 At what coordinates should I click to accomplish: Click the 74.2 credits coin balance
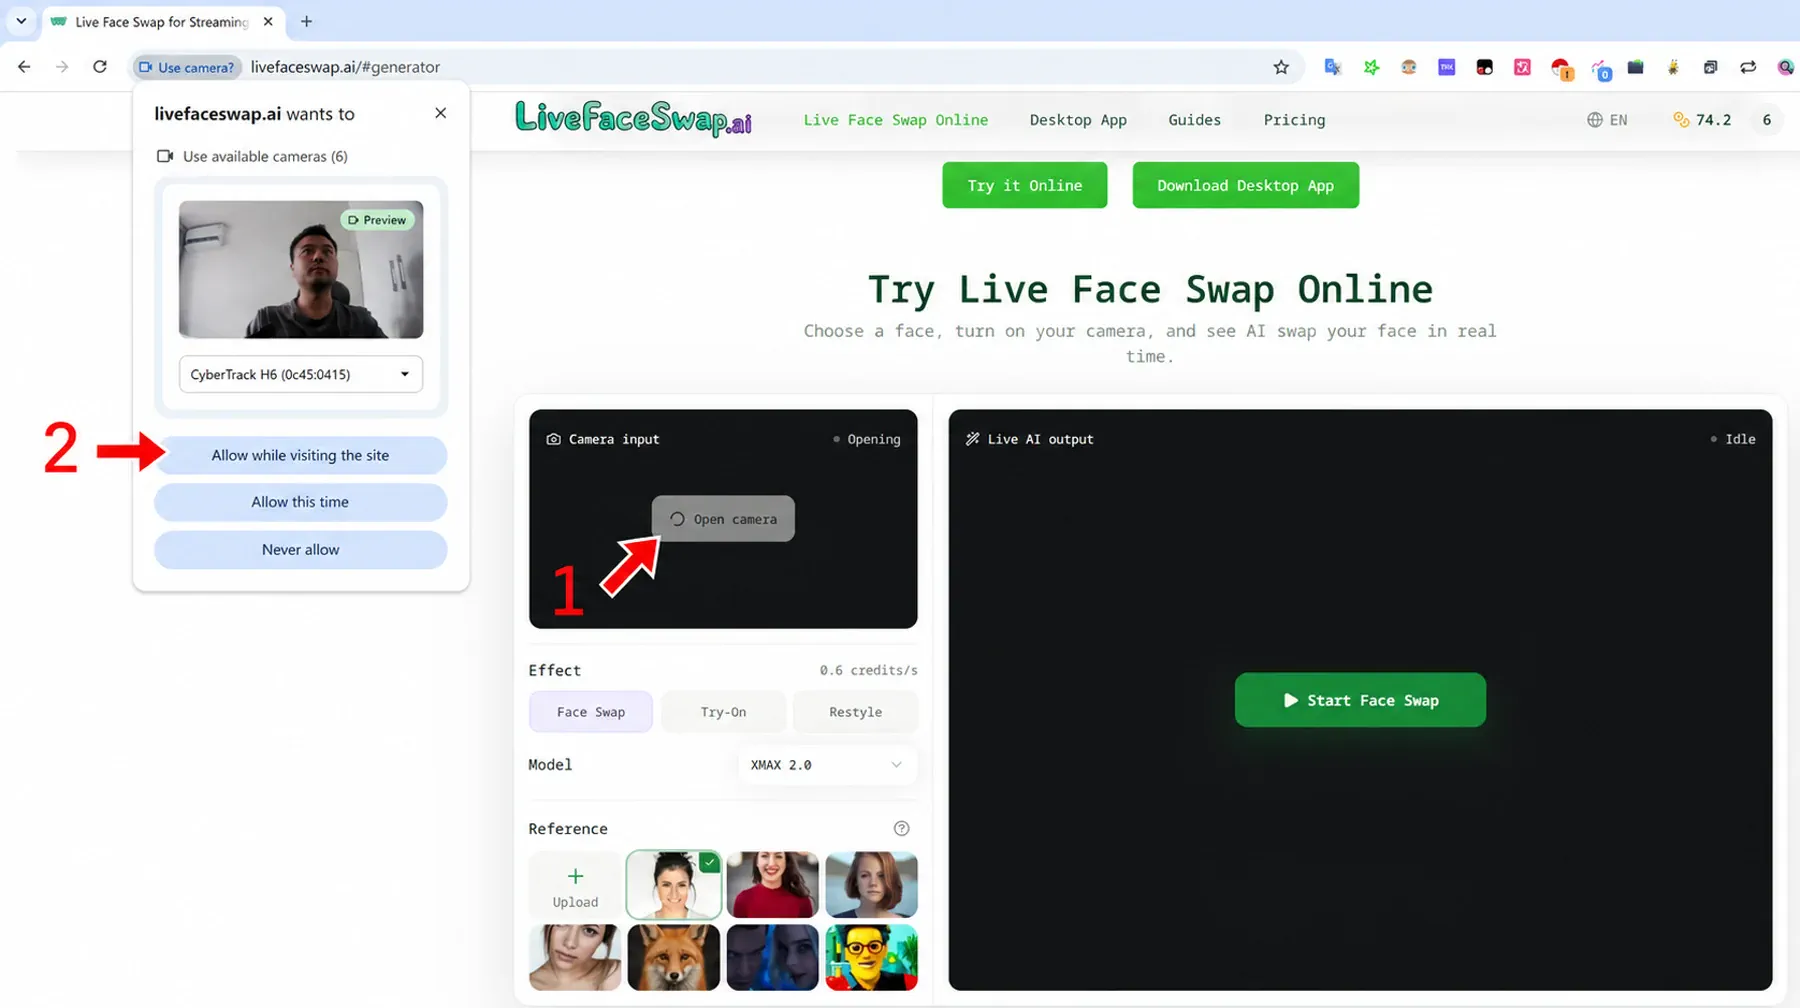point(1702,120)
